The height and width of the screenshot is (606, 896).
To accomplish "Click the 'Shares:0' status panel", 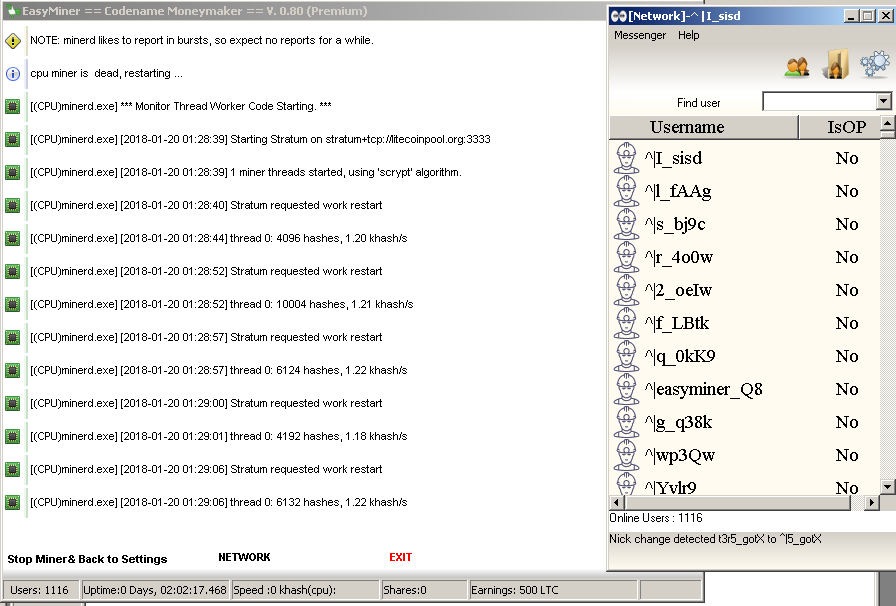I will tap(424, 590).
